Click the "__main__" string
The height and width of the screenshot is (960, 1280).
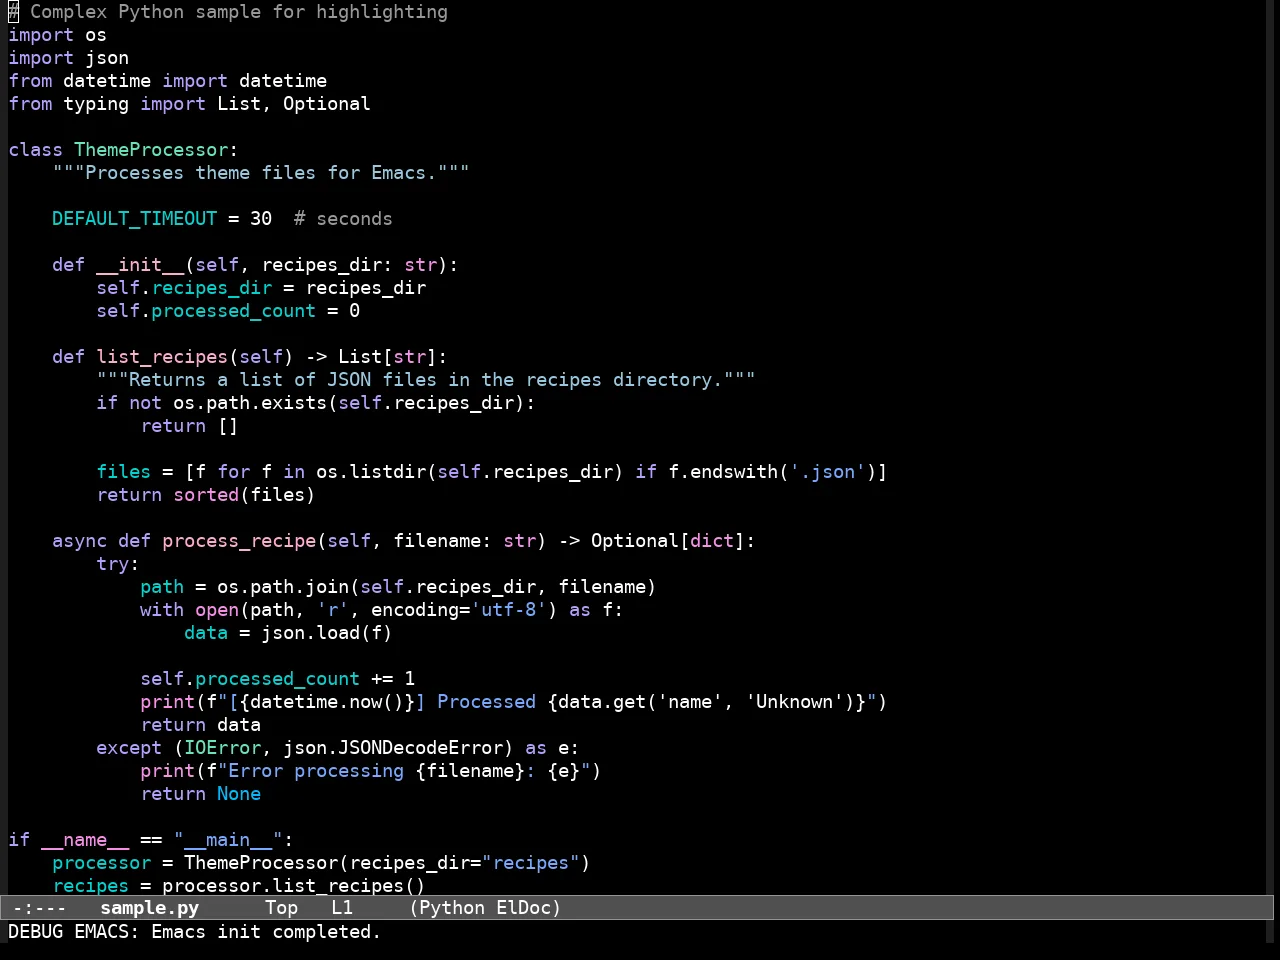(228, 840)
